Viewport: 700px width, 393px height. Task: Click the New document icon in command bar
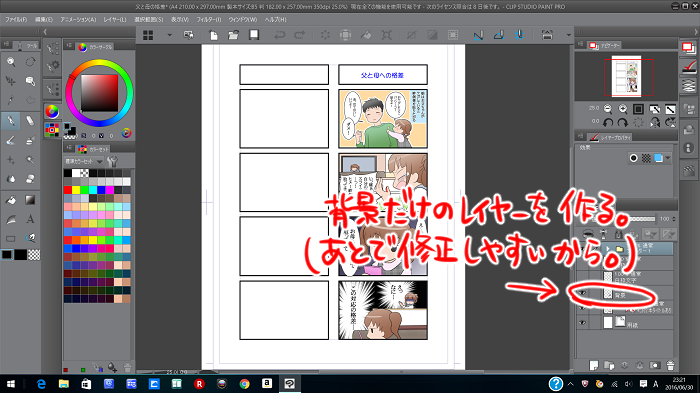[213, 35]
